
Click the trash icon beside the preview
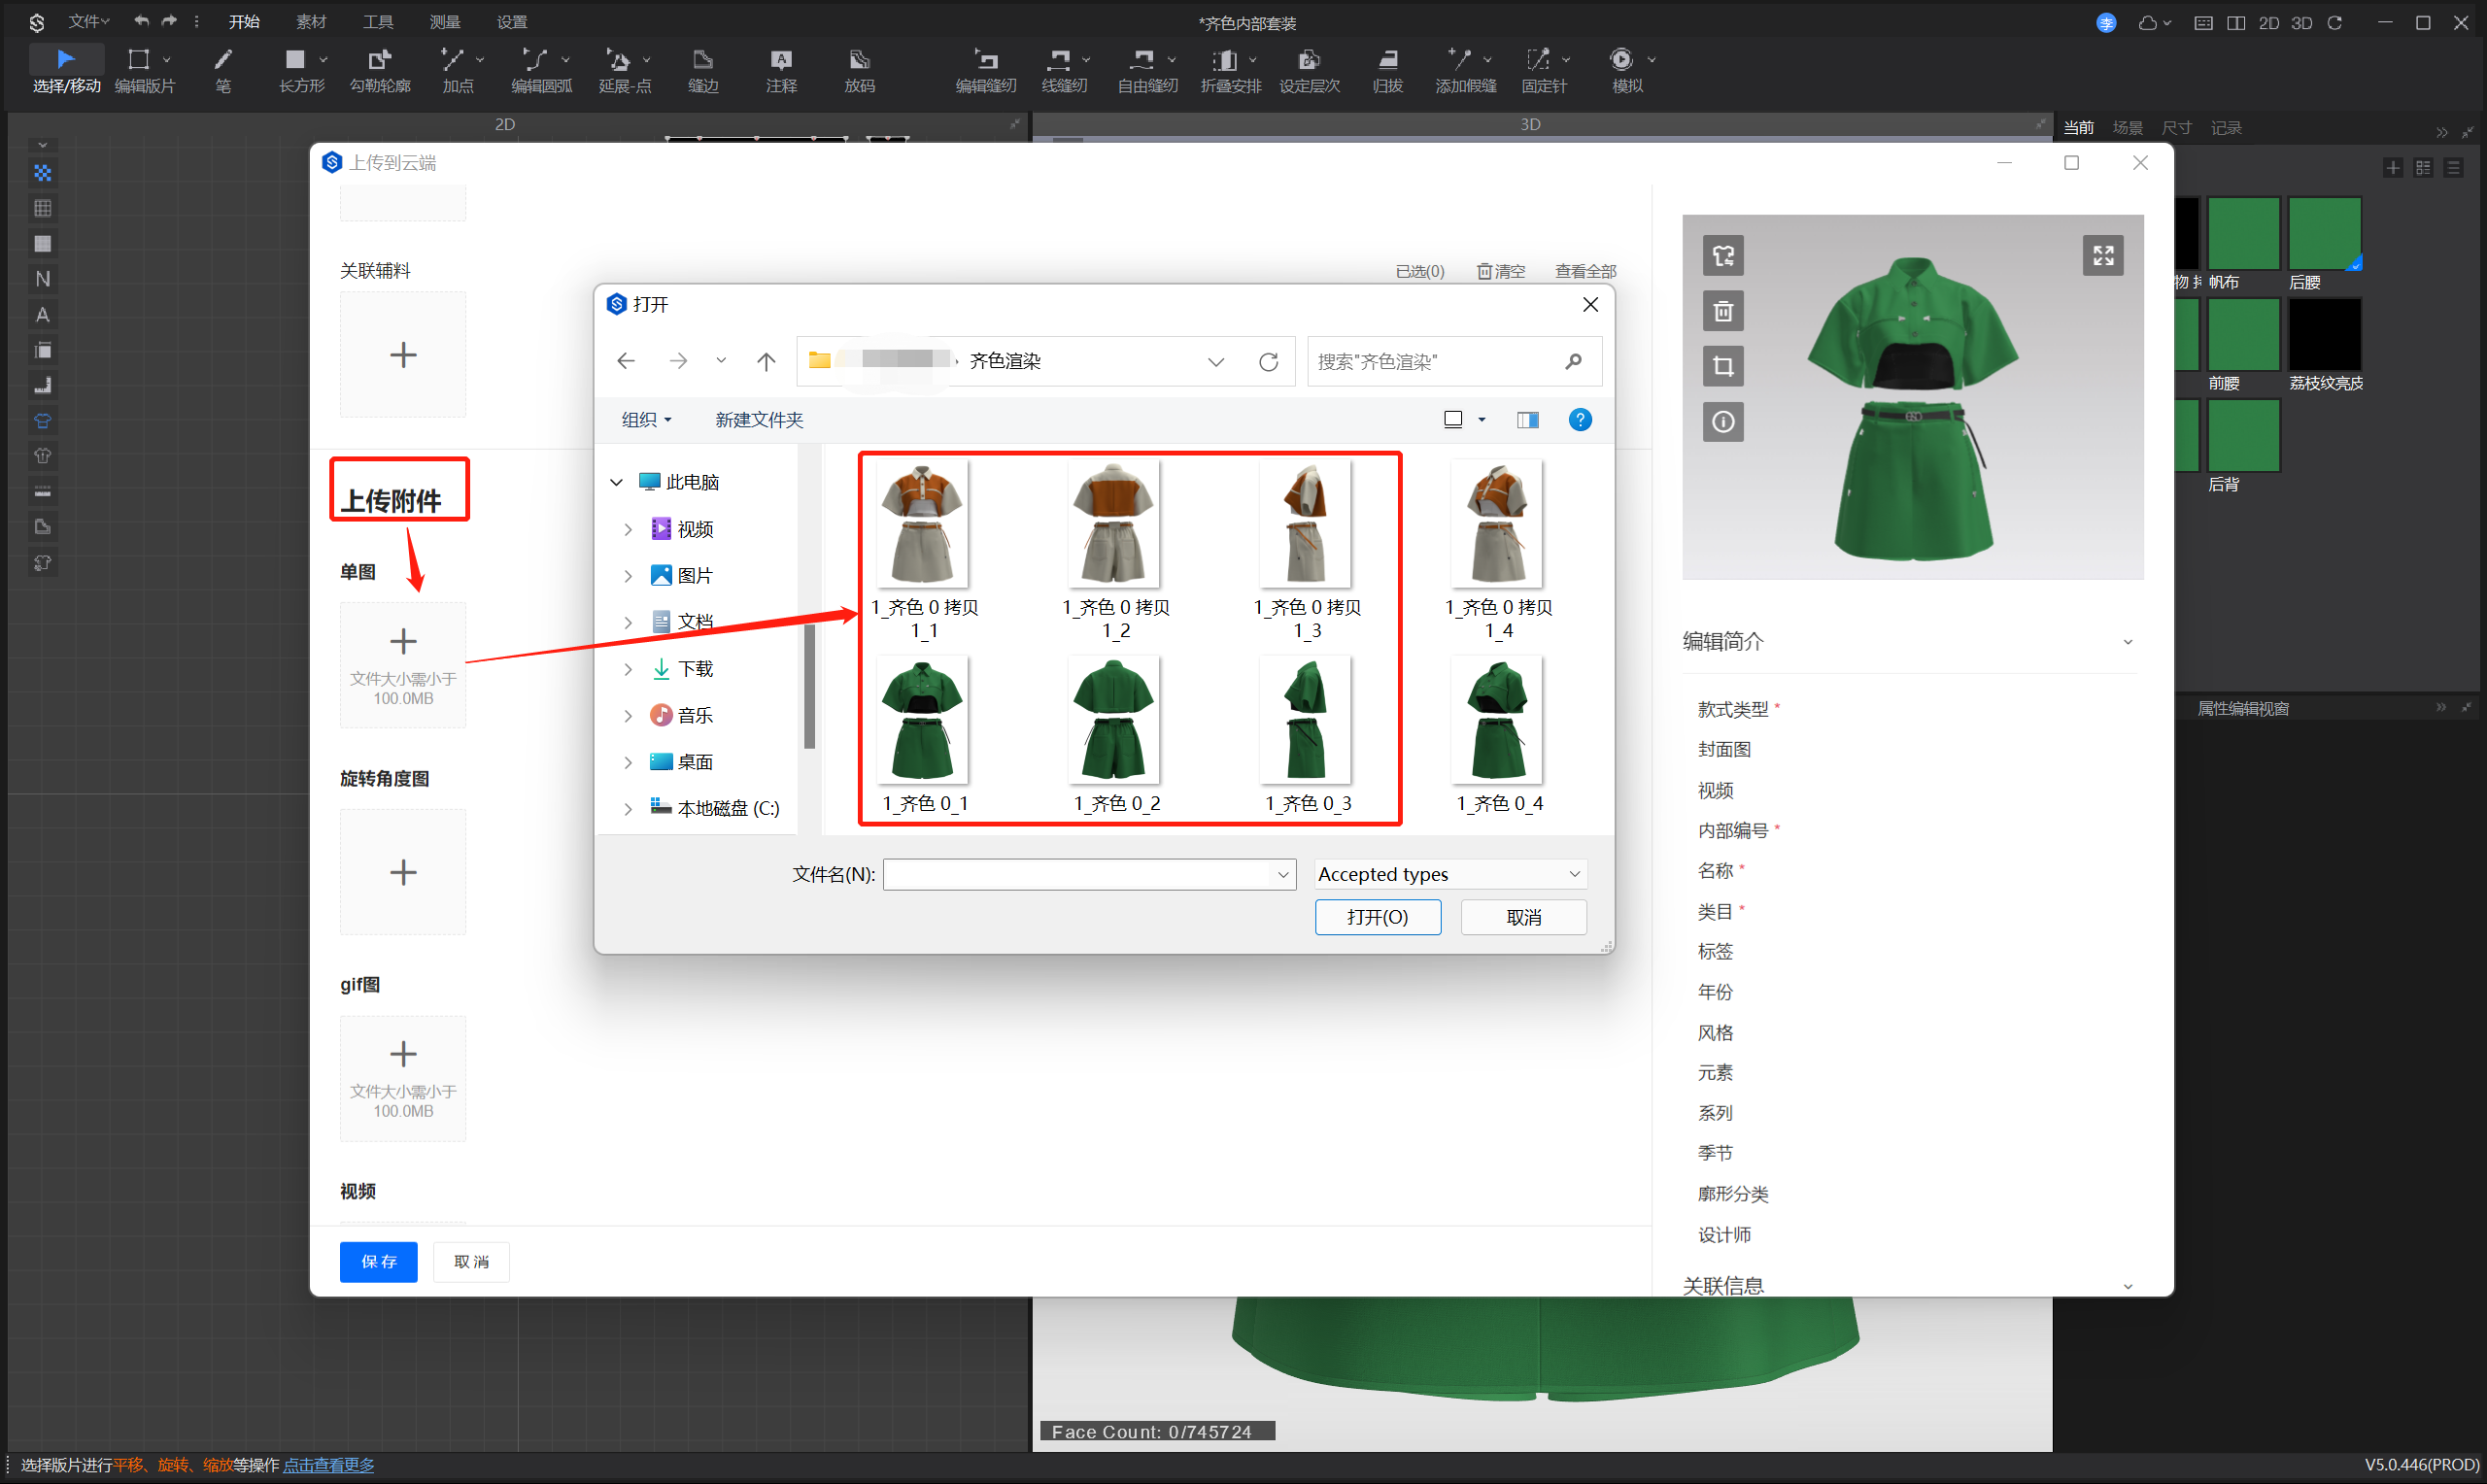[x=1723, y=311]
